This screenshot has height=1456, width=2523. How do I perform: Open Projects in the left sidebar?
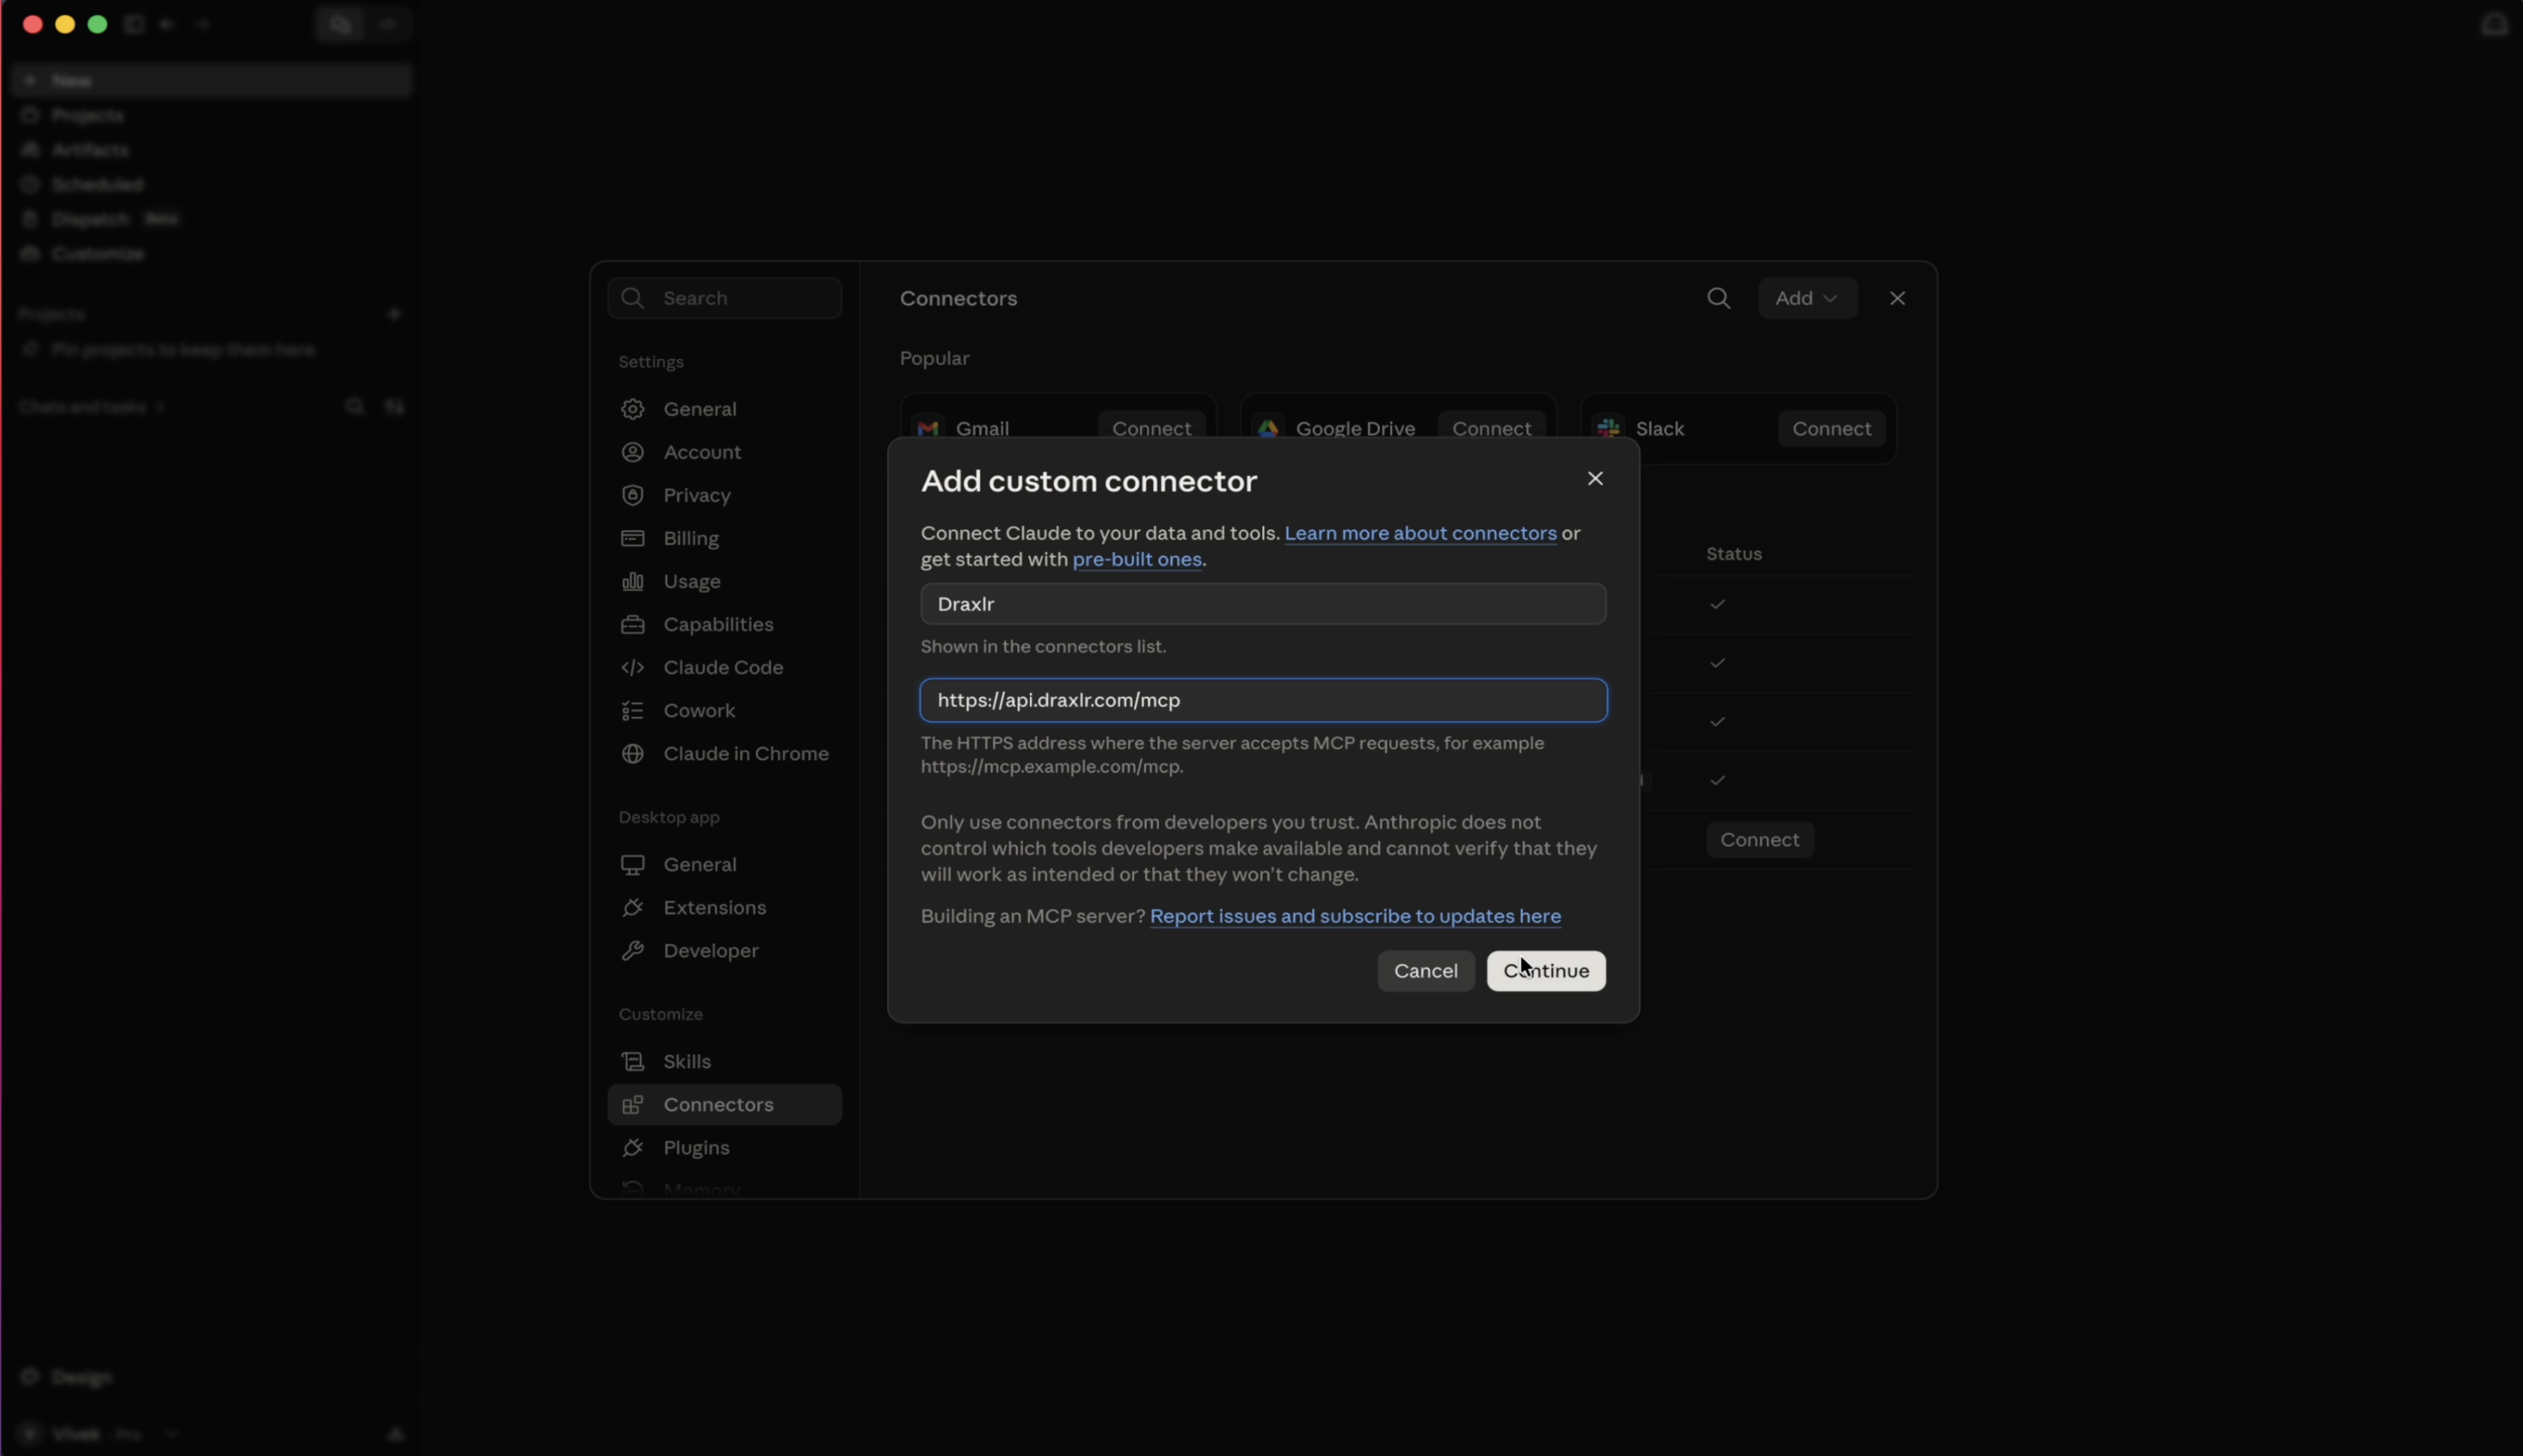(x=211, y=115)
